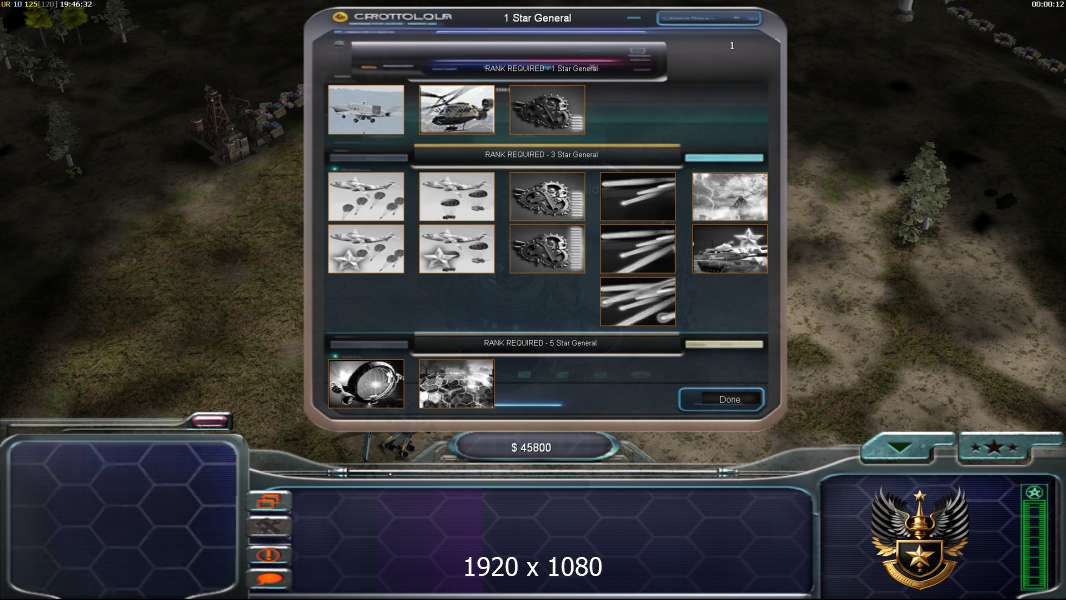This screenshot has height=600, width=1066.
Task: Click the green power level meter
Action: [1034, 537]
